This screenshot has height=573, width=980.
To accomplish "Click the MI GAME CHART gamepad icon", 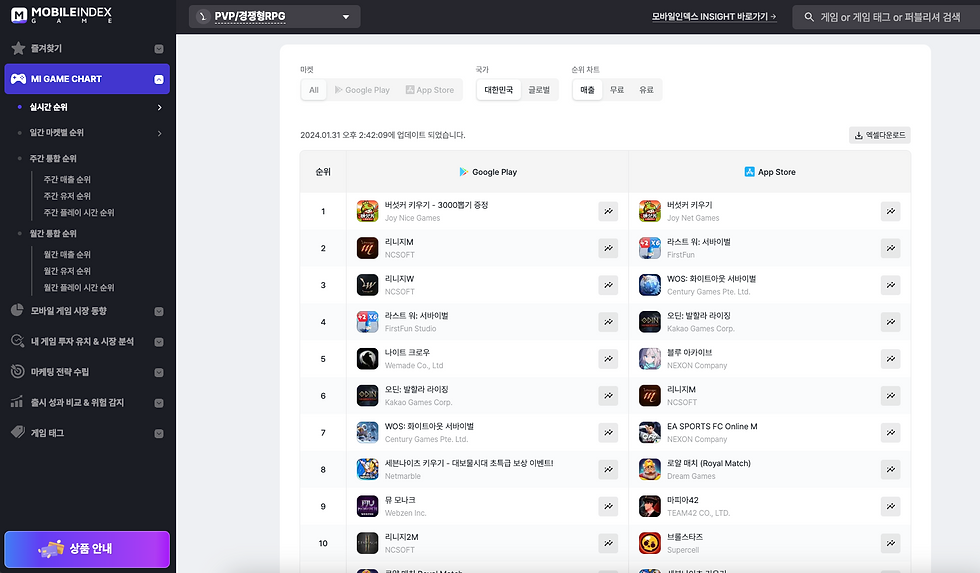I will click(19, 79).
